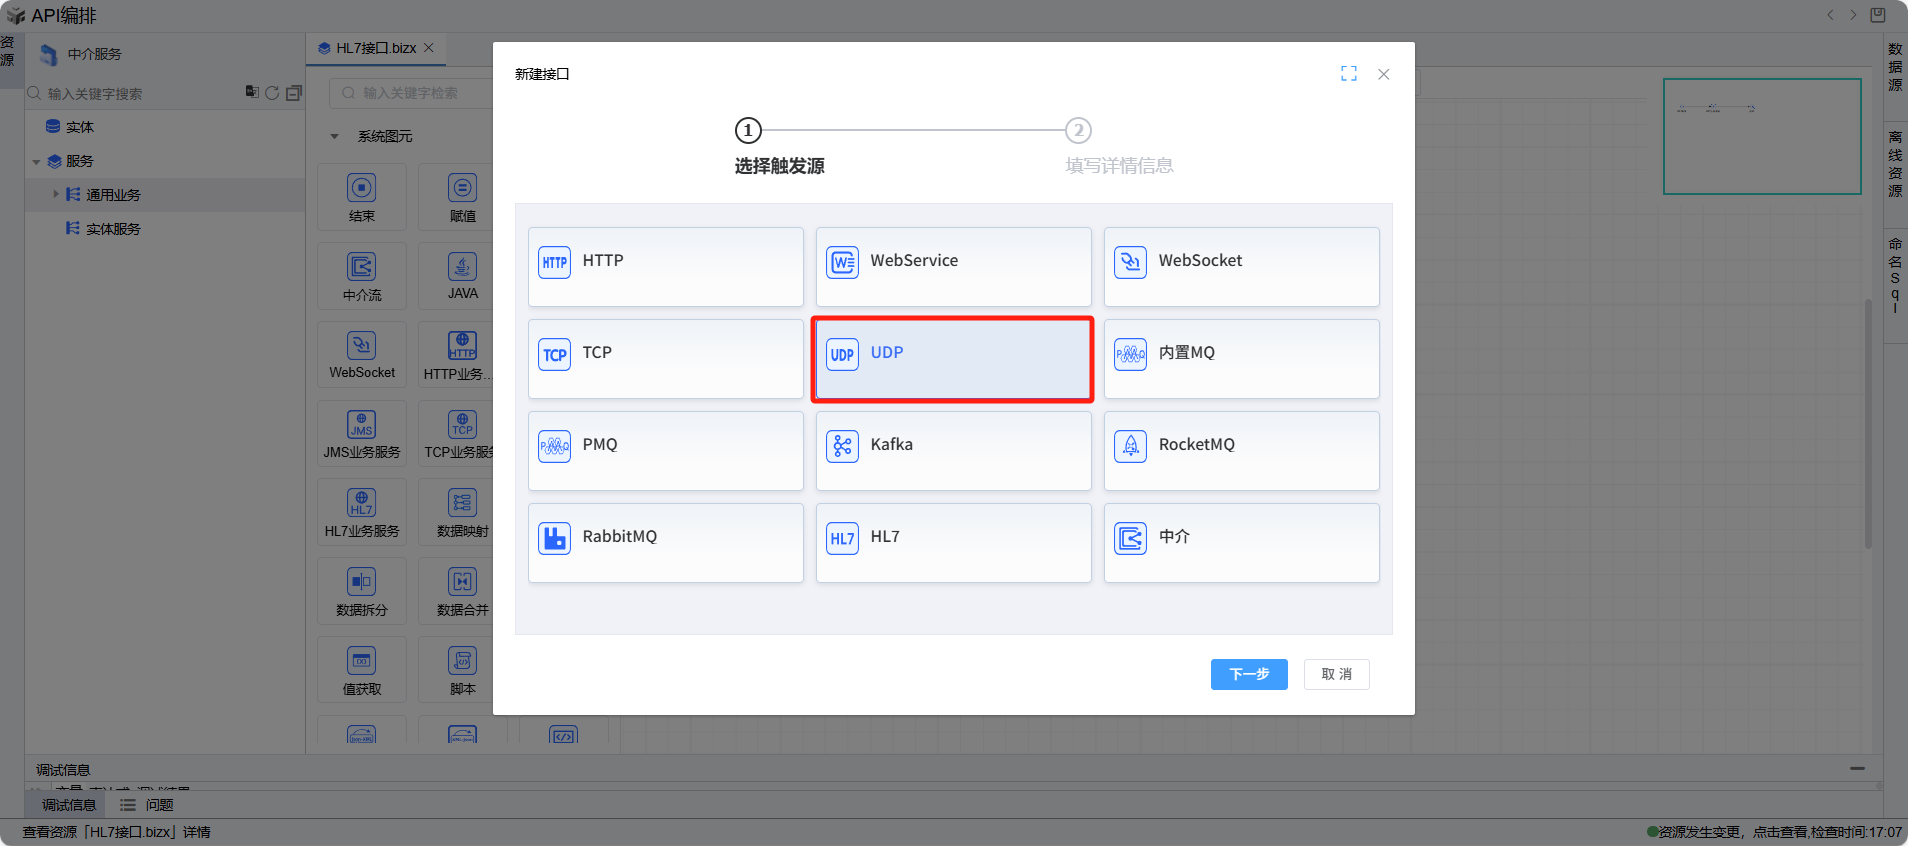Select the HL7 trigger card
The height and width of the screenshot is (846, 1908).
pos(953,542)
